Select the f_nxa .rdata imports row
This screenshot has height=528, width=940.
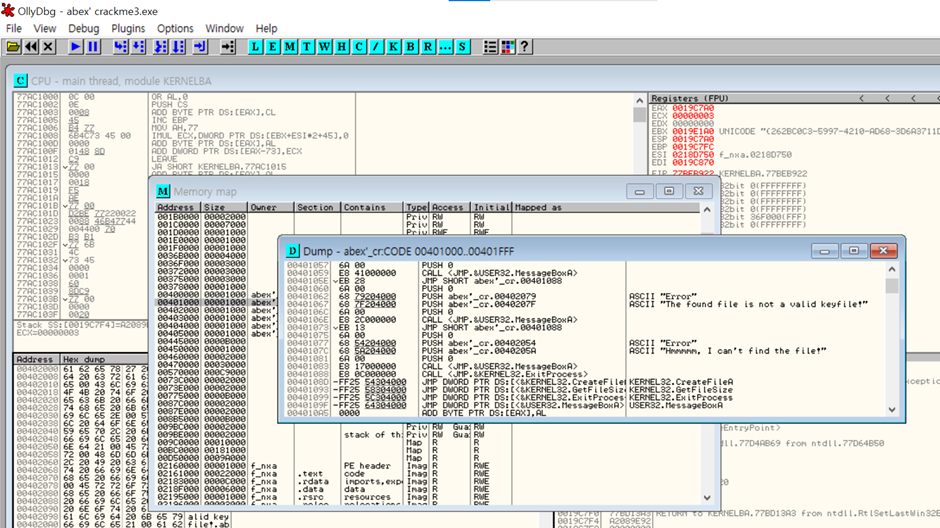tap(428, 482)
